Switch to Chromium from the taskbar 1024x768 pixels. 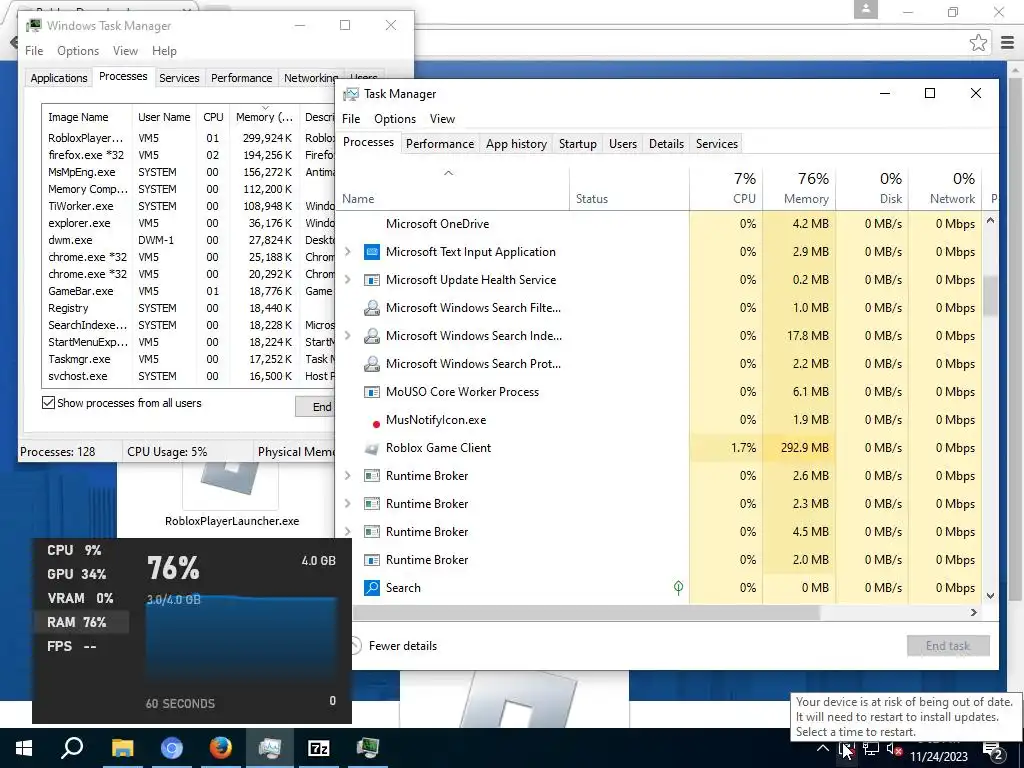[172, 748]
